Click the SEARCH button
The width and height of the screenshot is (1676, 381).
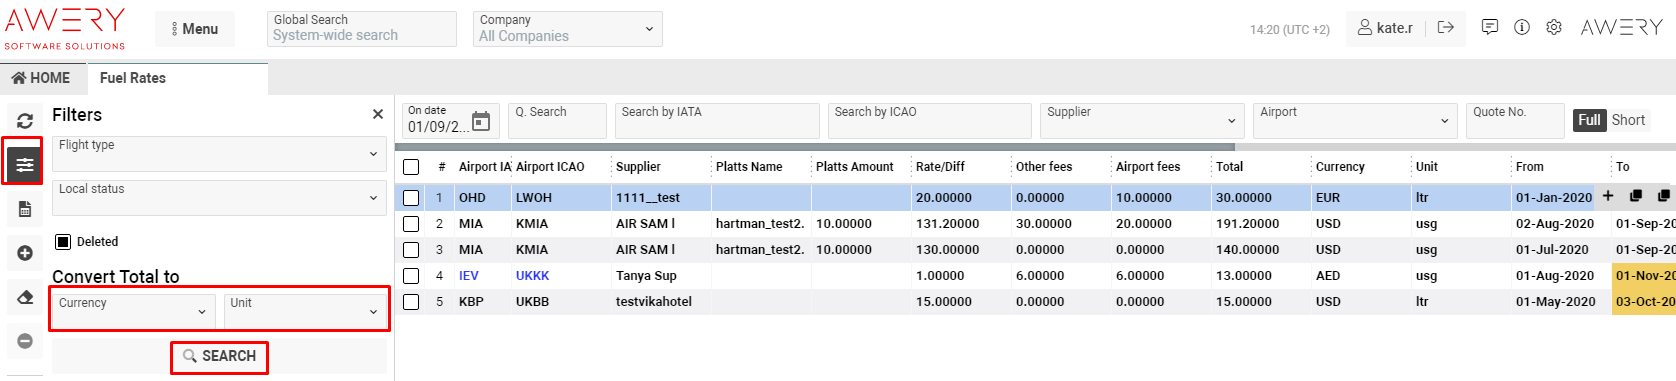coord(219,356)
